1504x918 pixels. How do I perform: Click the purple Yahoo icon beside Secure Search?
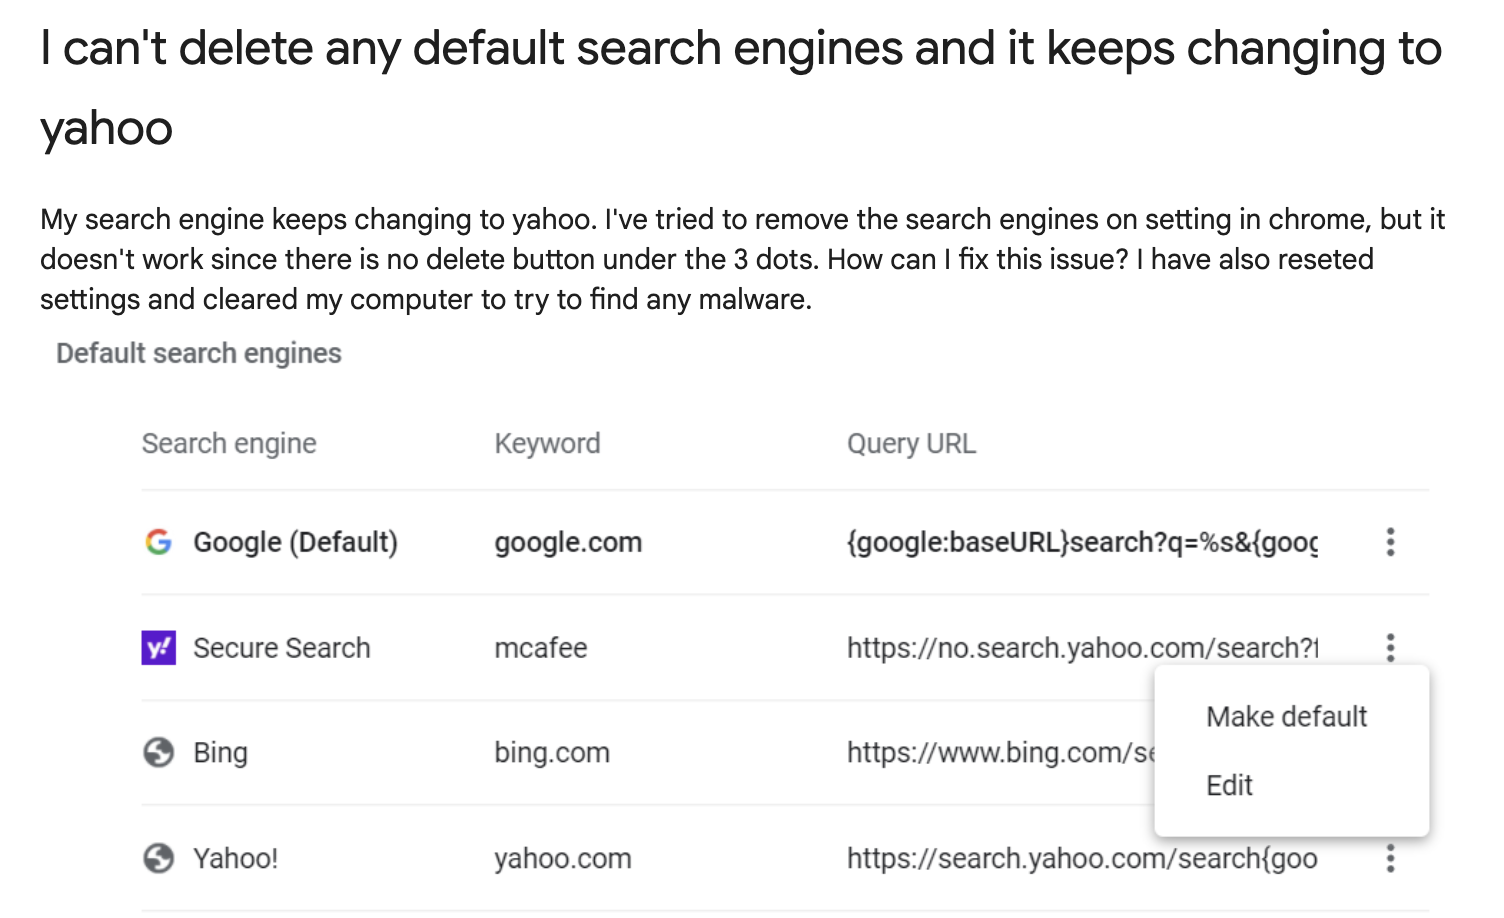[x=158, y=648]
